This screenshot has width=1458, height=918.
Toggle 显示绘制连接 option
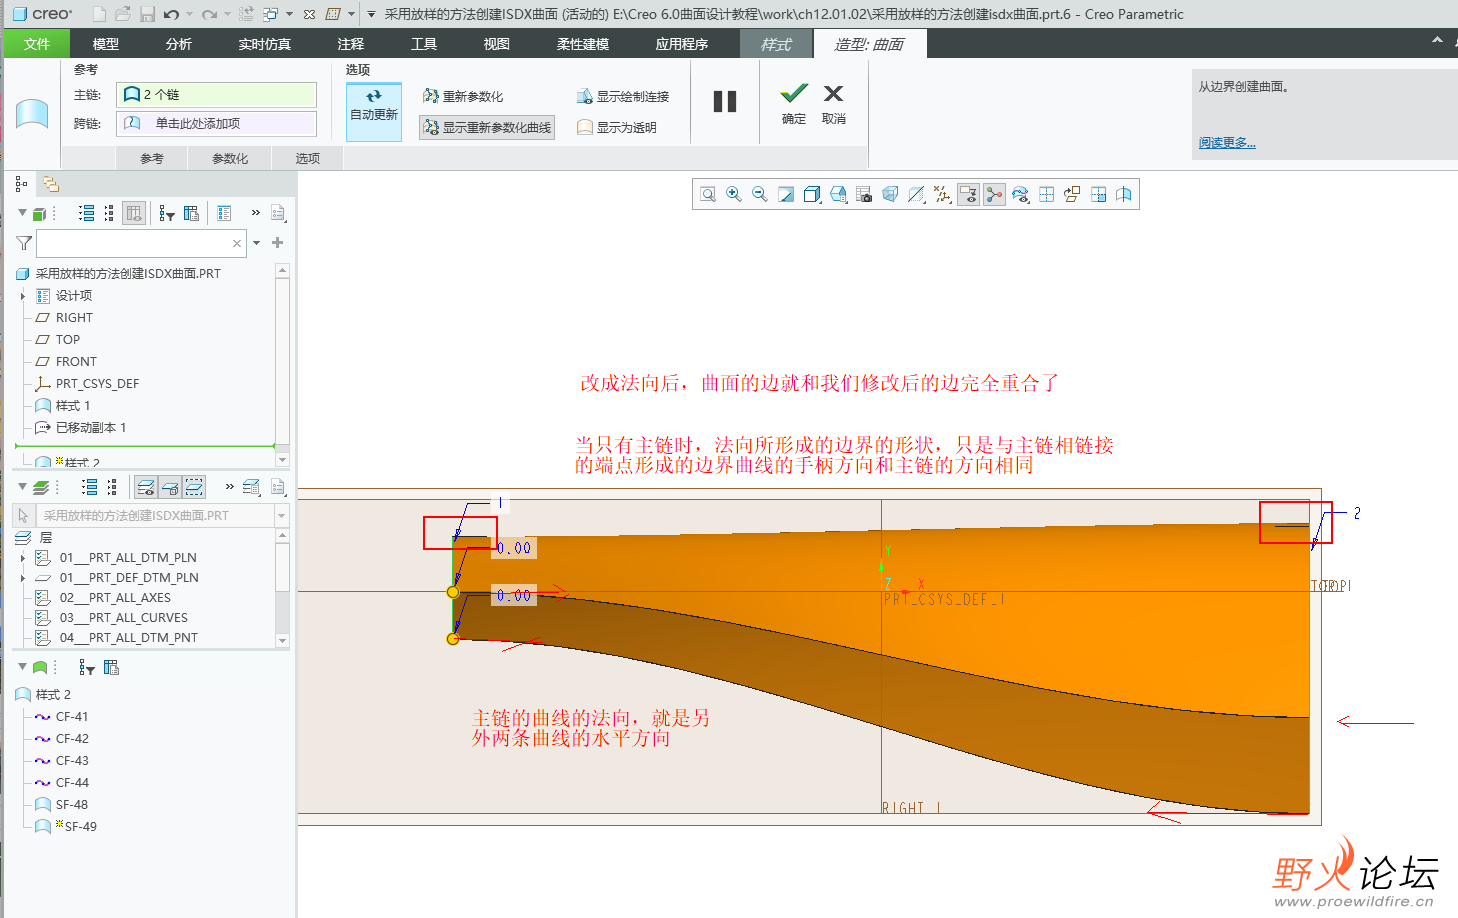[622, 96]
